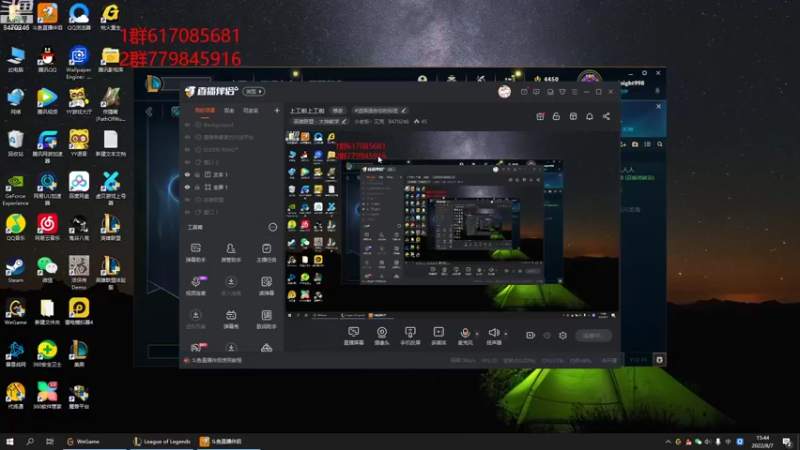
Task: Toggle visibility of 全屏 1 source
Action: [x=187, y=187]
